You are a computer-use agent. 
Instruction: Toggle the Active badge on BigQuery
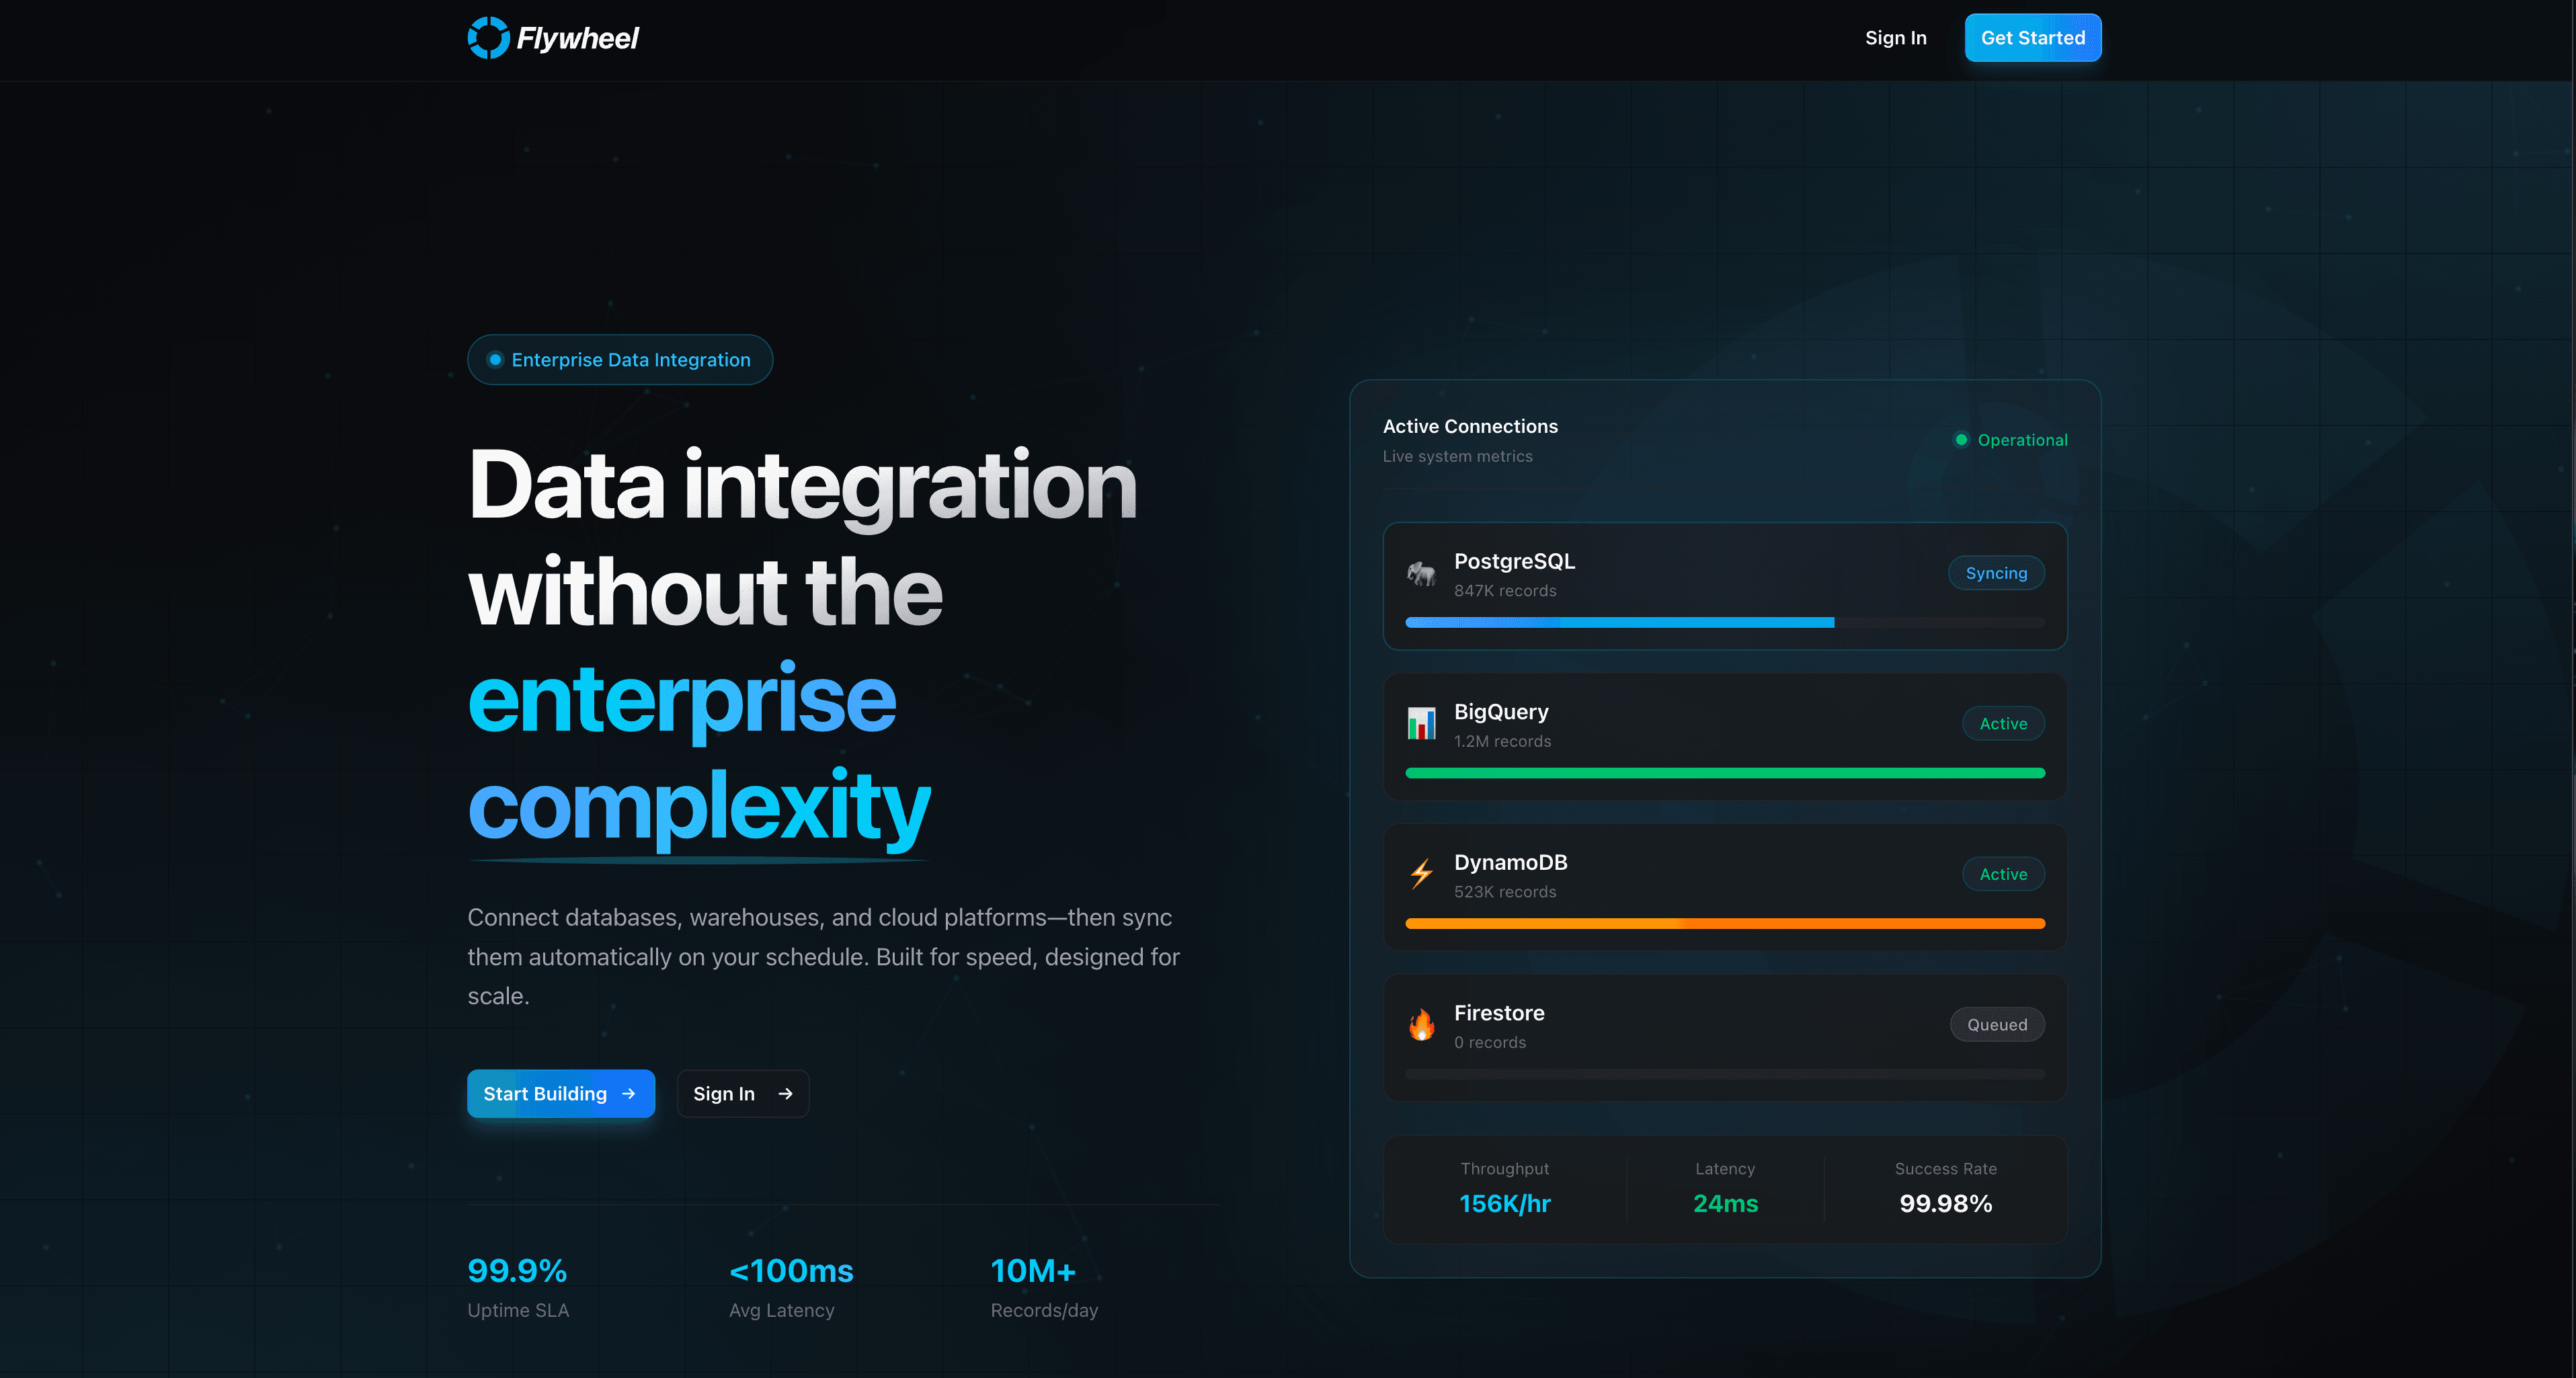pyautogui.click(x=2003, y=723)
